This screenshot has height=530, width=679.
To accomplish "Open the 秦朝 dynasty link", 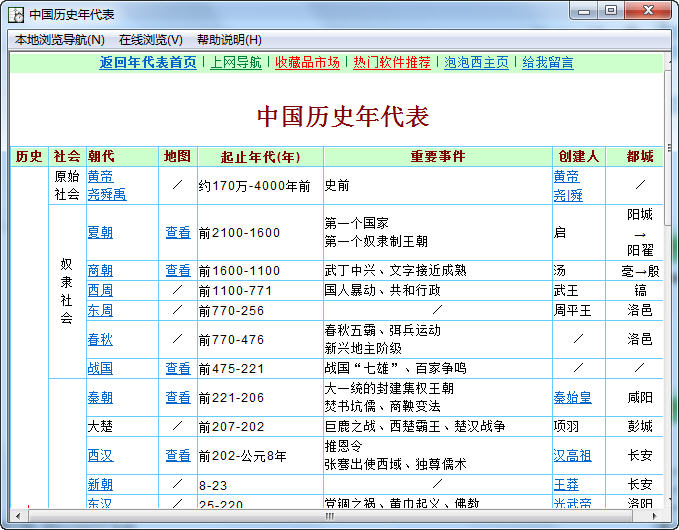I will 100,398.
